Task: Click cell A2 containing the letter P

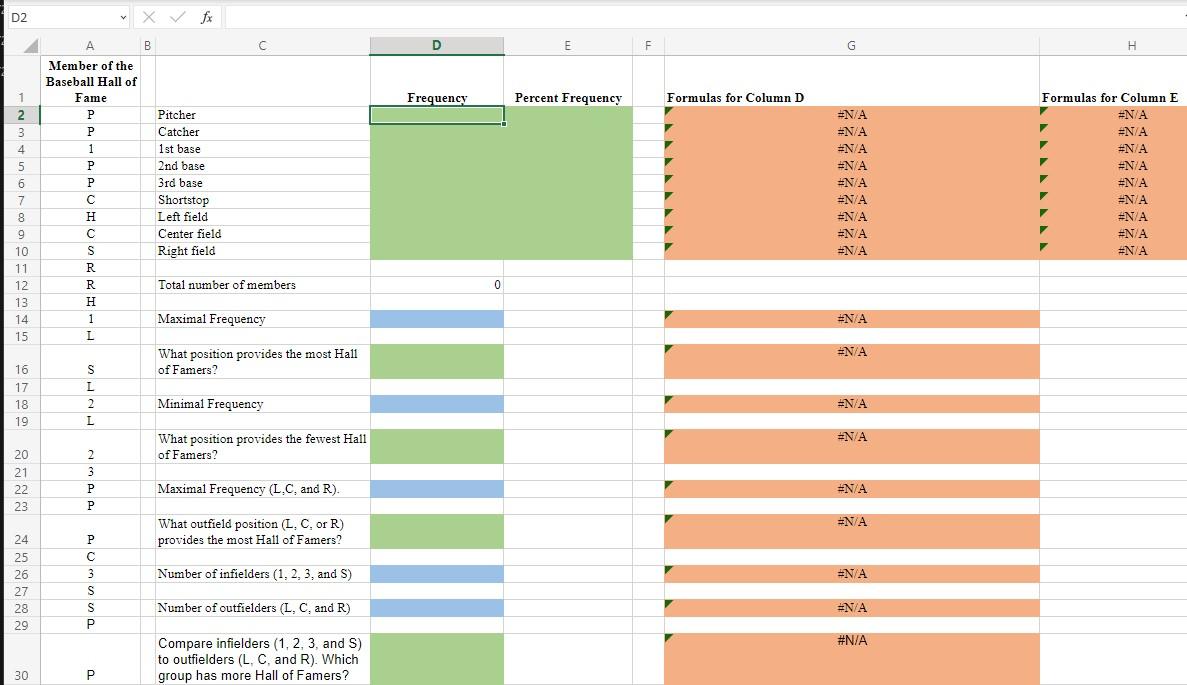Action: pyautogui.click(x=90, y=114)
